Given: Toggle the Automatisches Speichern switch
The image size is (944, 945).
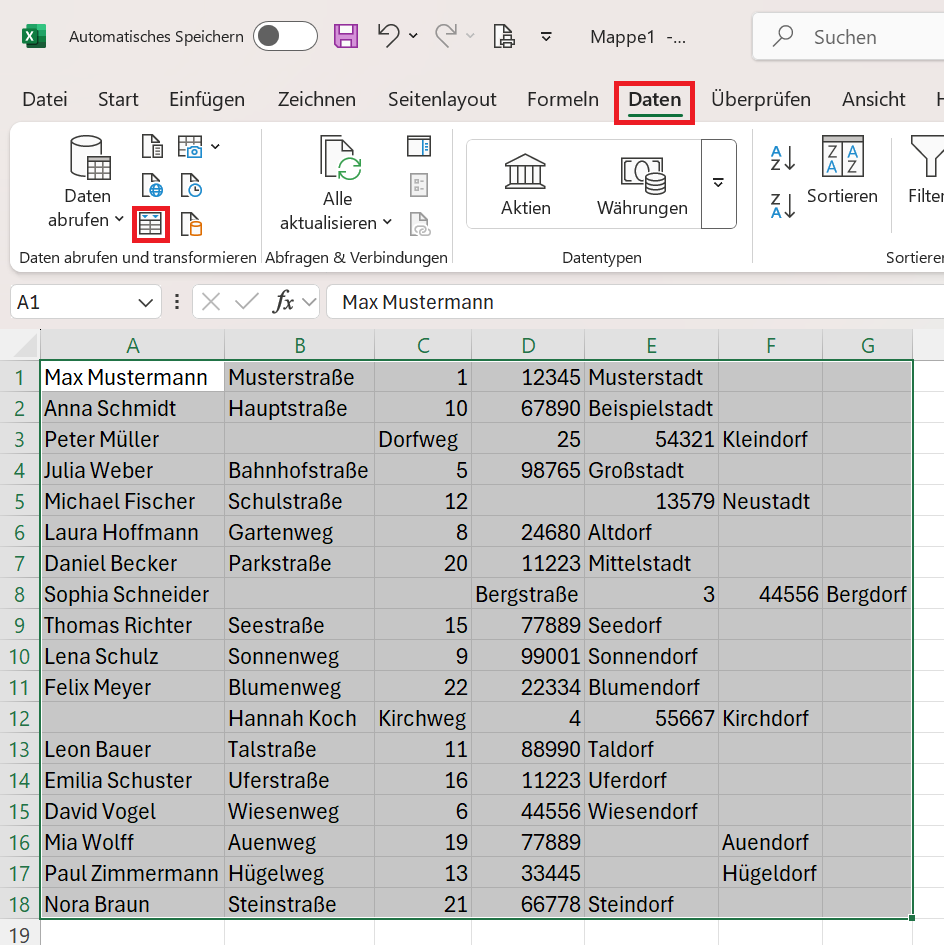Looking at the screenshot, I should coord(285,37).
